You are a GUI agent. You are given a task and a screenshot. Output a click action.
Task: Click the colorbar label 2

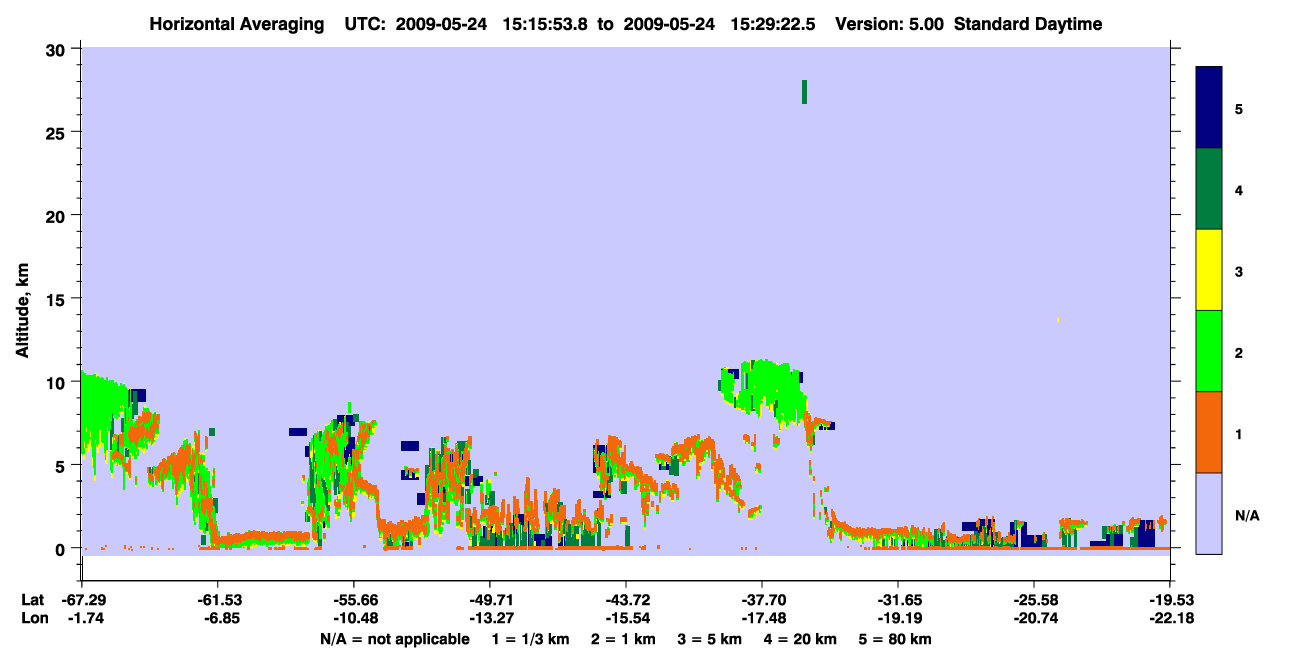coord(1238,351)
